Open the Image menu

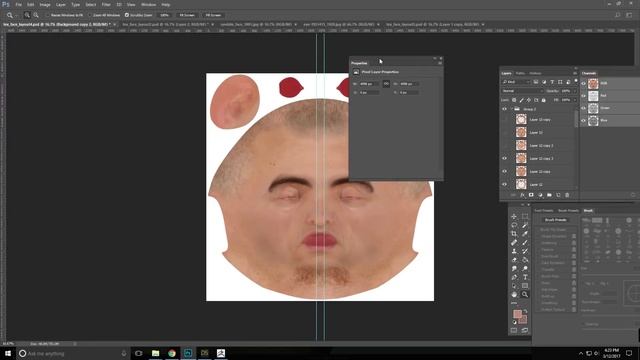pos(45,4)
